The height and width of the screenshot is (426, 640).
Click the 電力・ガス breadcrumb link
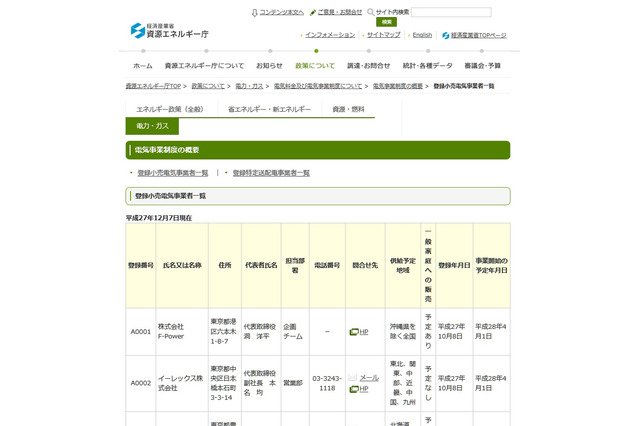pyautogui.click(x=249, y=86)
